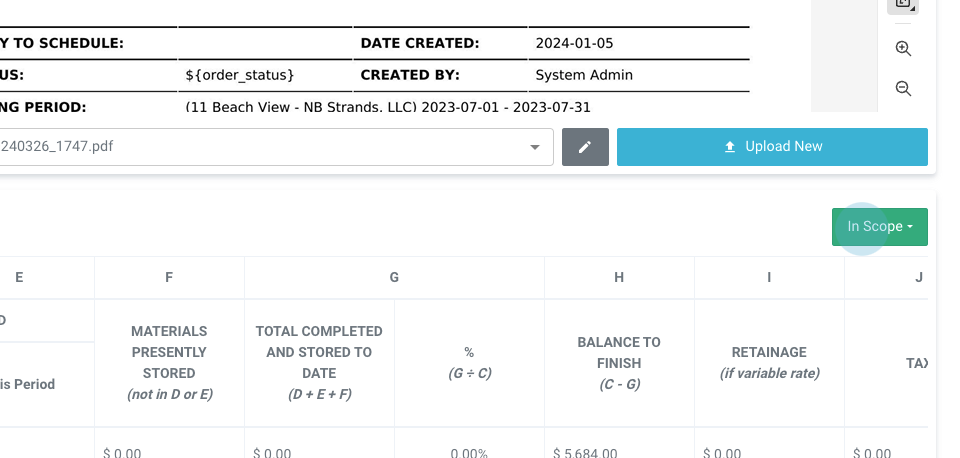The height and width of the screenshot is (458, 960).
Task: Click the percent (G ÷ C) column header
Action: point(469,362)
